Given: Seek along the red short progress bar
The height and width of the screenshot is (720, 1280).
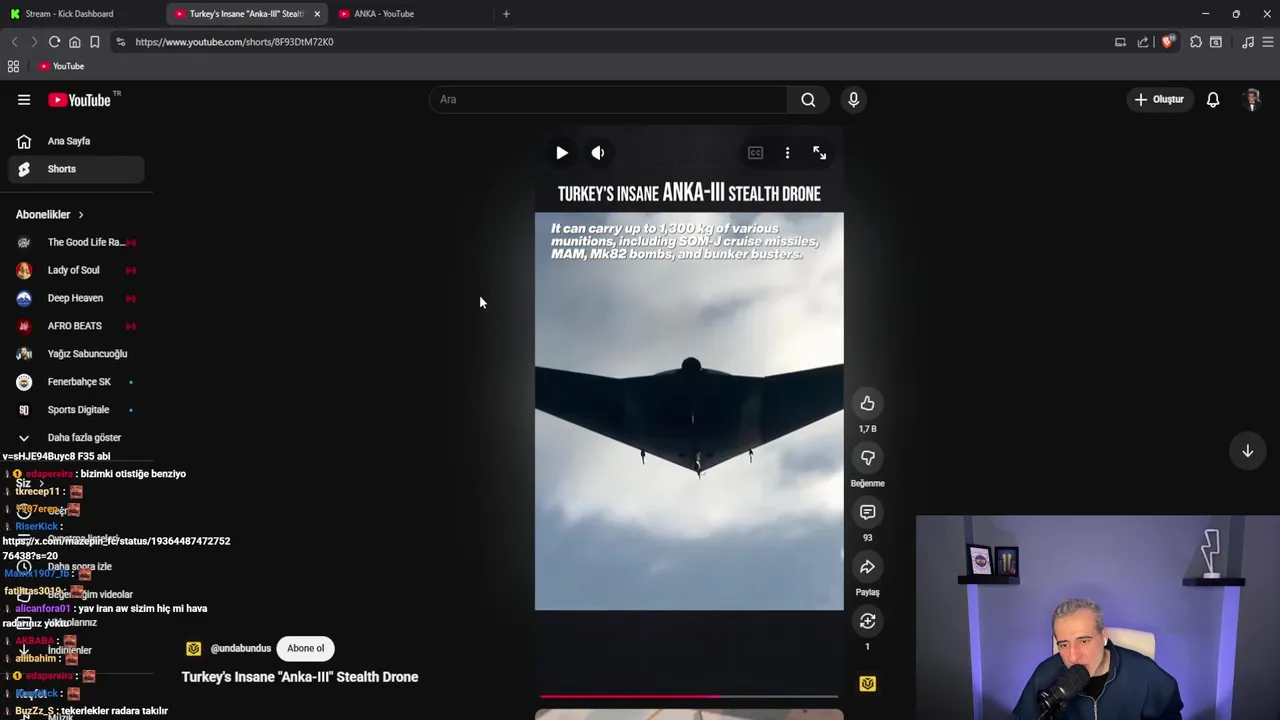Looking at the screenshot, I should coord(689,696).
